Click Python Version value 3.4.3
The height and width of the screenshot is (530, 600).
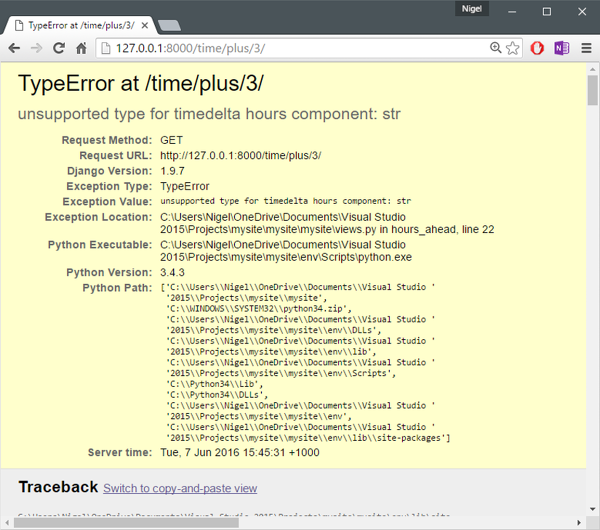(x=172, y=272)
